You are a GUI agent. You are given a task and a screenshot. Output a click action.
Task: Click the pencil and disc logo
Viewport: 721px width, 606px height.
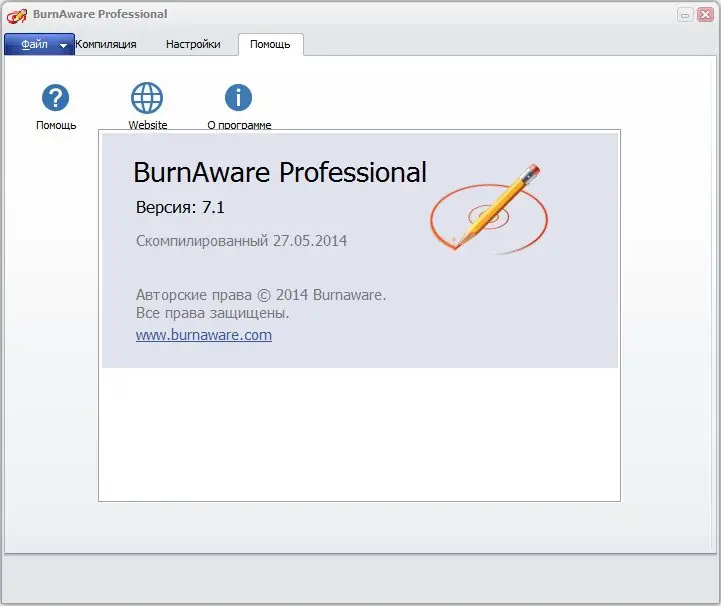[489, 209]
